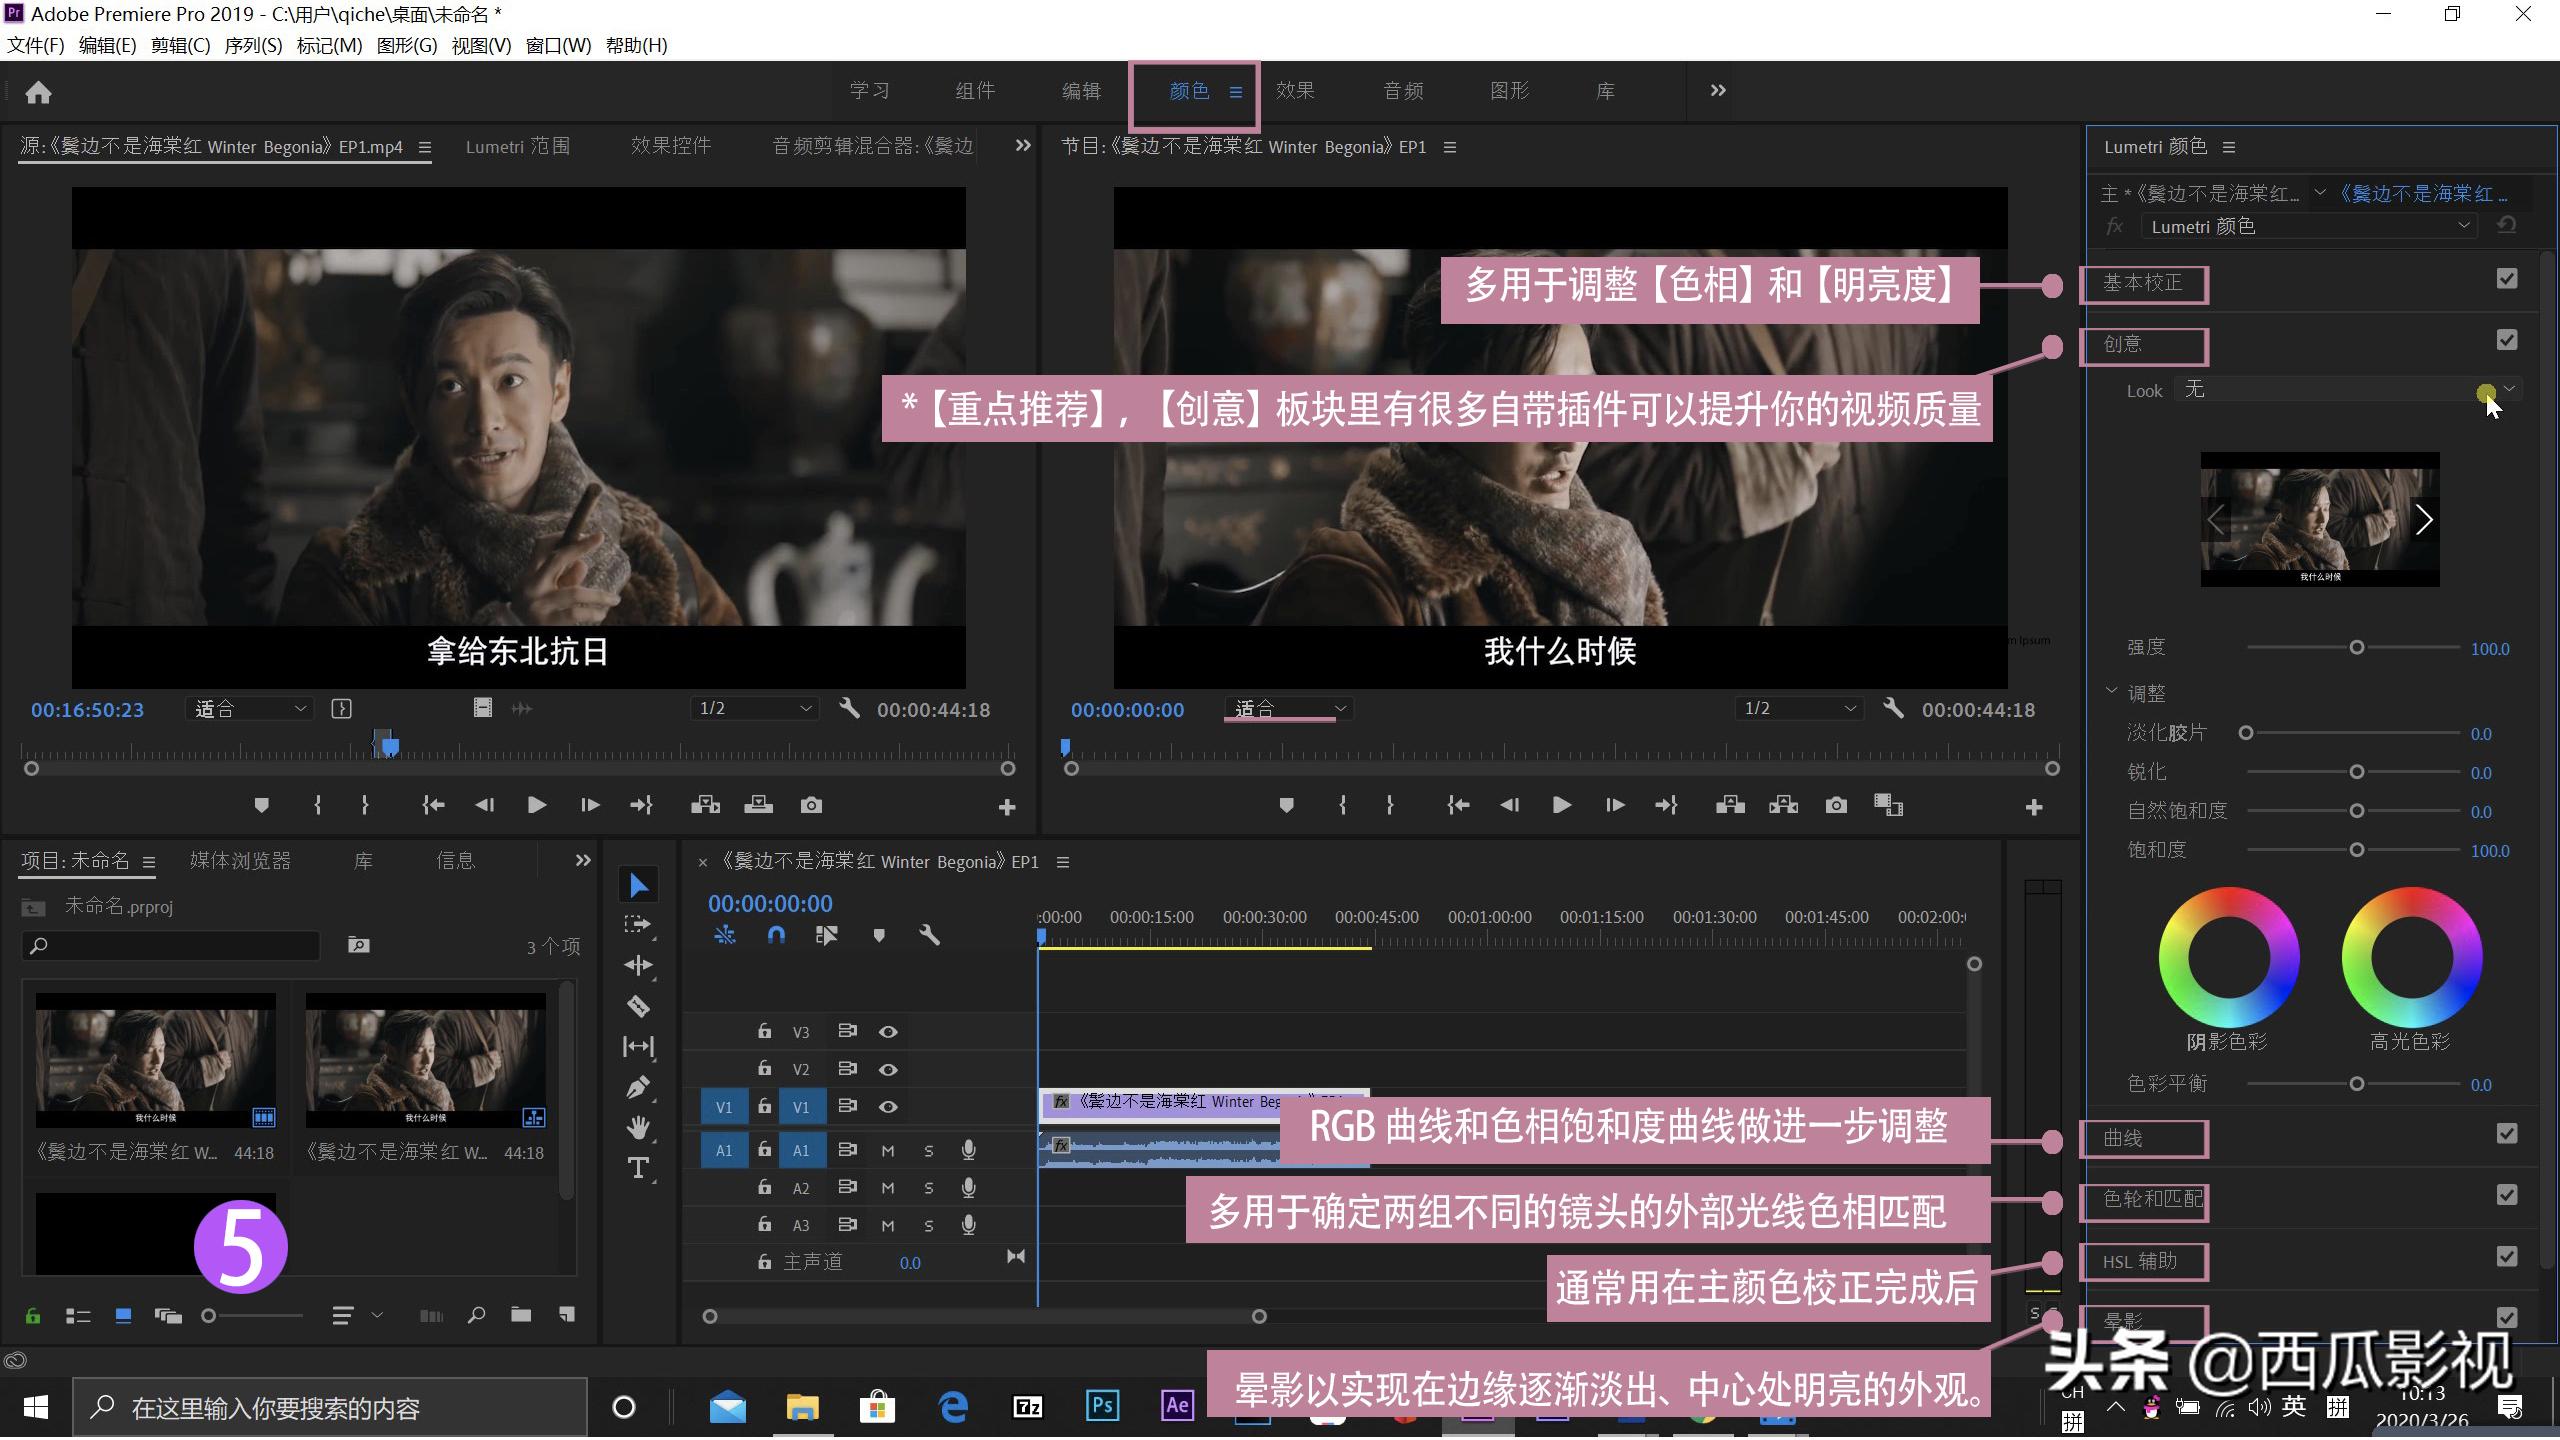Switch to the 效果 workspace tab
Image resolution: width=2560 pixels, height=1440 pixels.
[x=1295, y=91]
